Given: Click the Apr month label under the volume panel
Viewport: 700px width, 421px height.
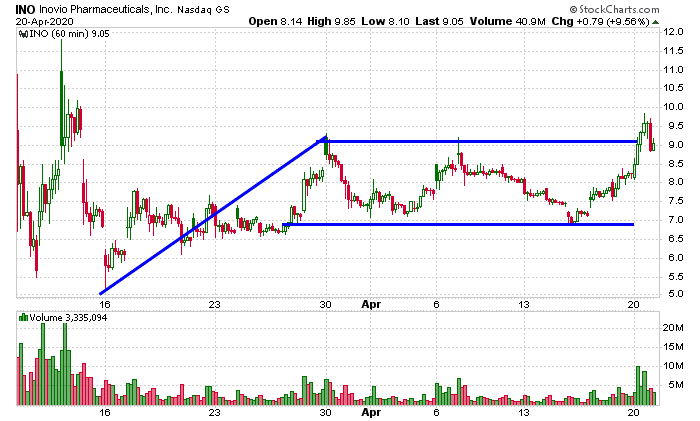Looking at the screenshot, I should tap(371, 413).
